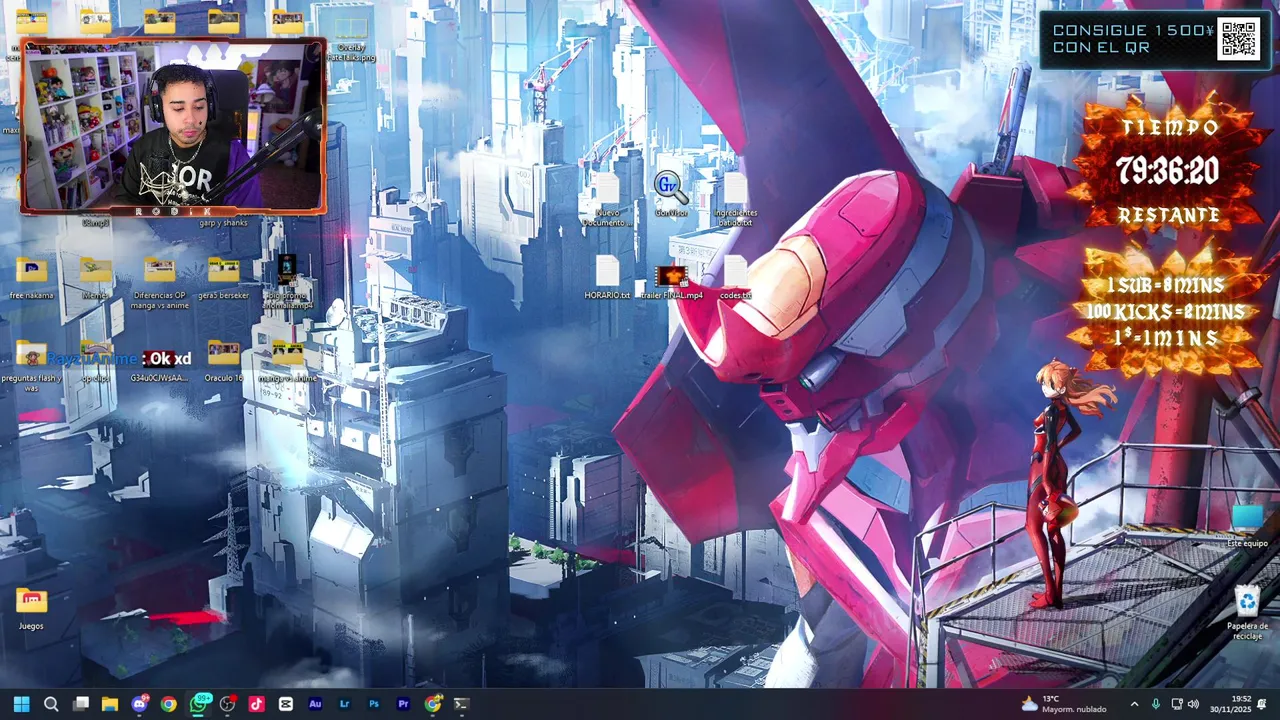
Task: Open the Windows Start menu
Action: coord(21,704)
